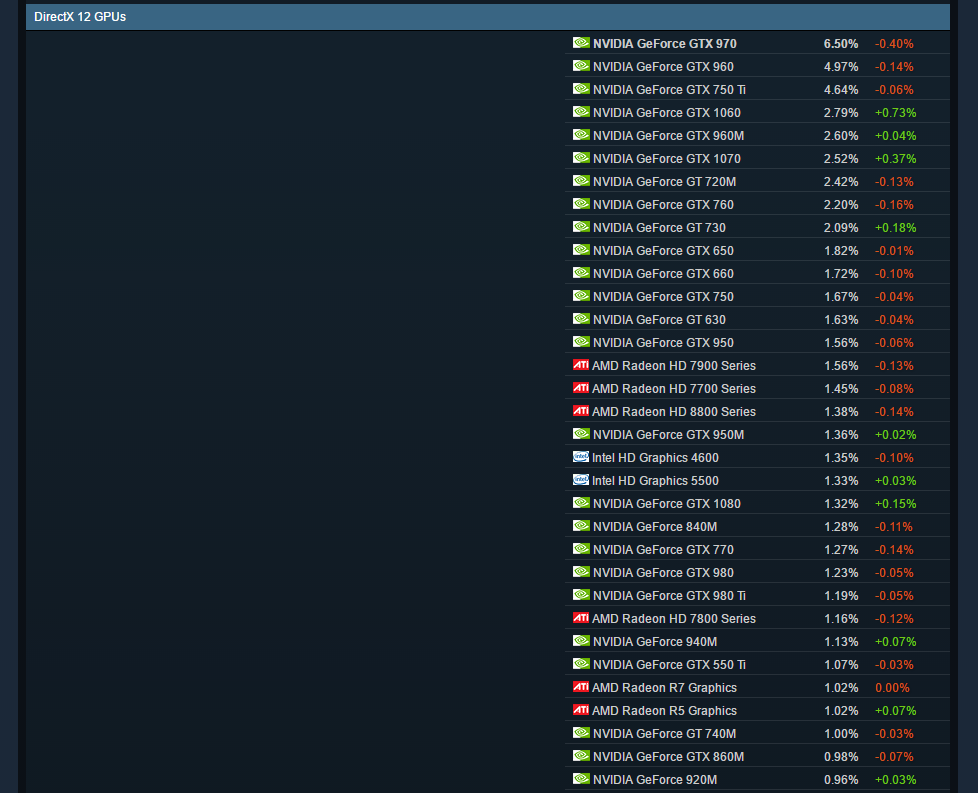Click NVIDIA icon beside GTX 1080
Image resolution: width=978 pixels, height=793 pixels.
coord(581,503)
